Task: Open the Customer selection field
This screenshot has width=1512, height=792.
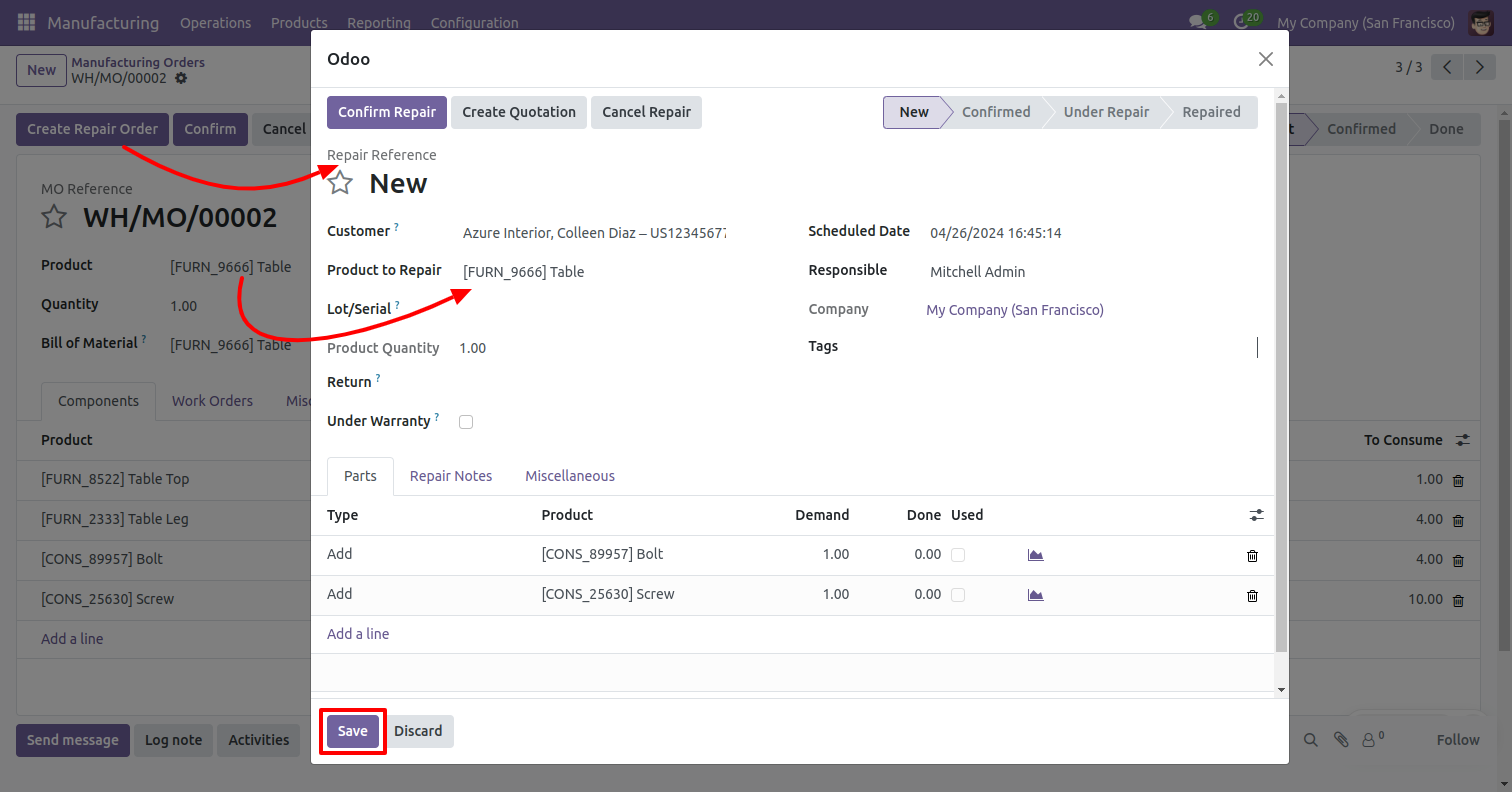Action: click(x=595, y=233)
